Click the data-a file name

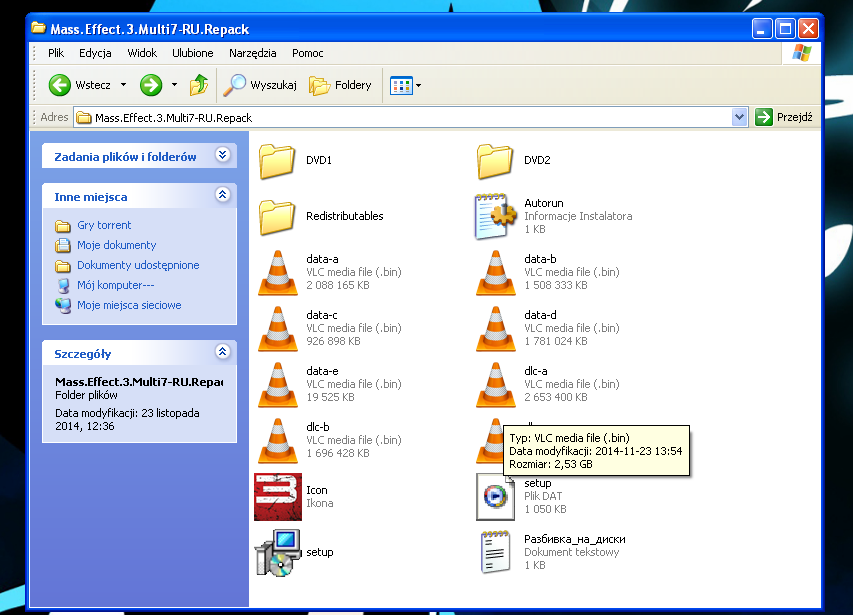pyautogui.click(x=322, y=259)
